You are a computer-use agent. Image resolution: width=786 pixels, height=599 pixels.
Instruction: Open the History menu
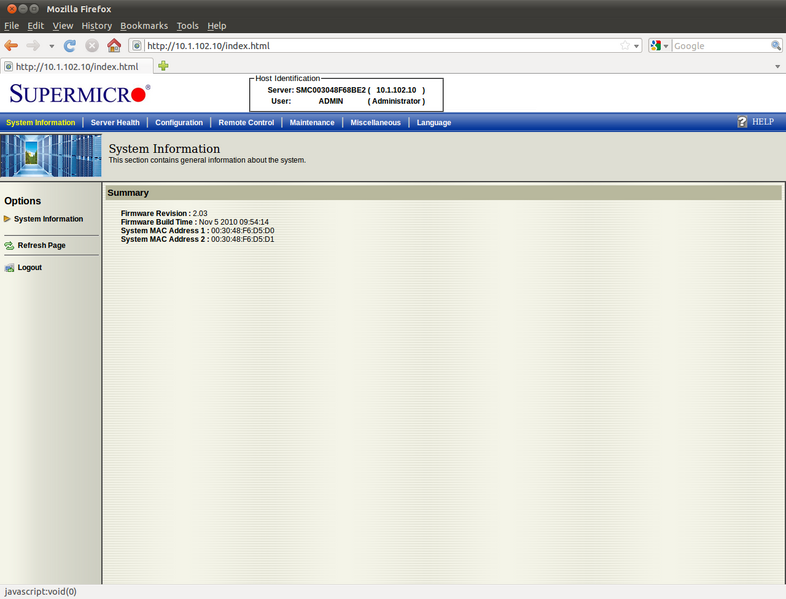click(x=97, y=26)
